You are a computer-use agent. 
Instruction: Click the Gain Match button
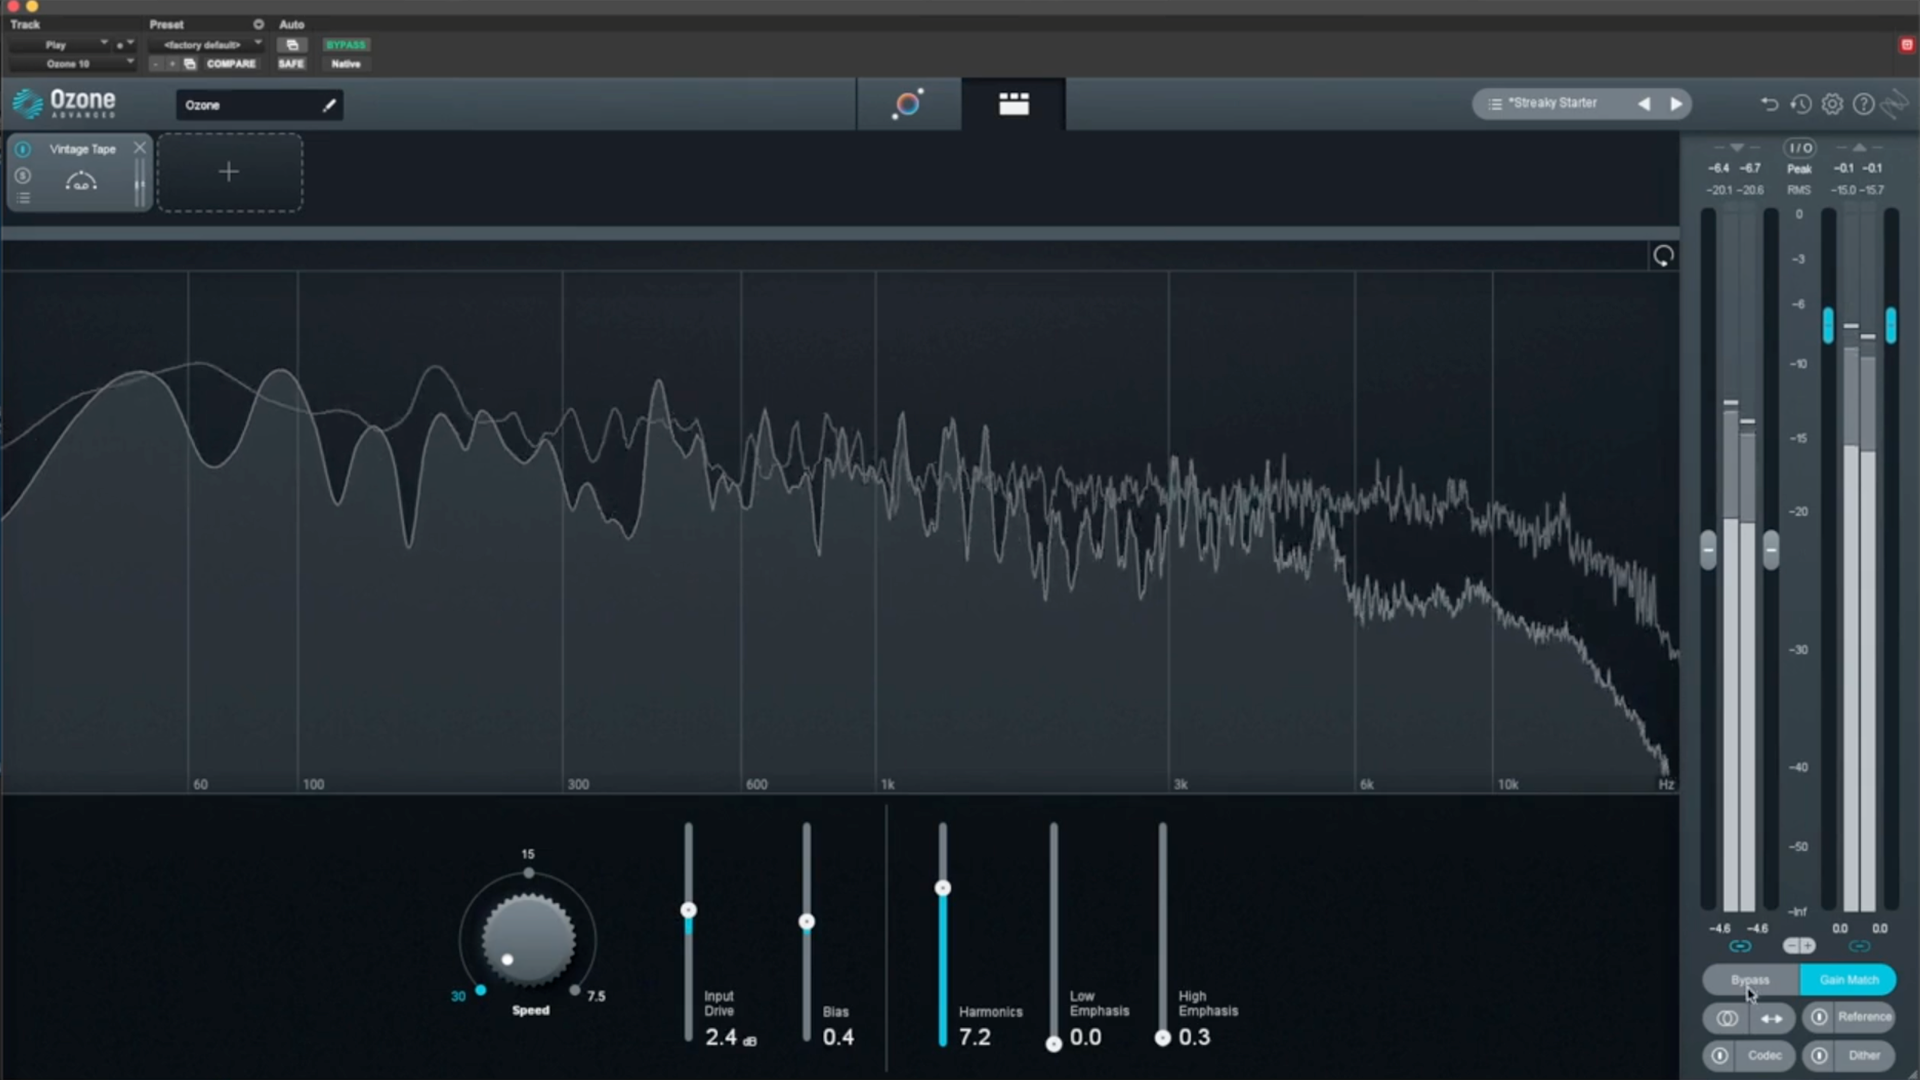(1848, 980)
